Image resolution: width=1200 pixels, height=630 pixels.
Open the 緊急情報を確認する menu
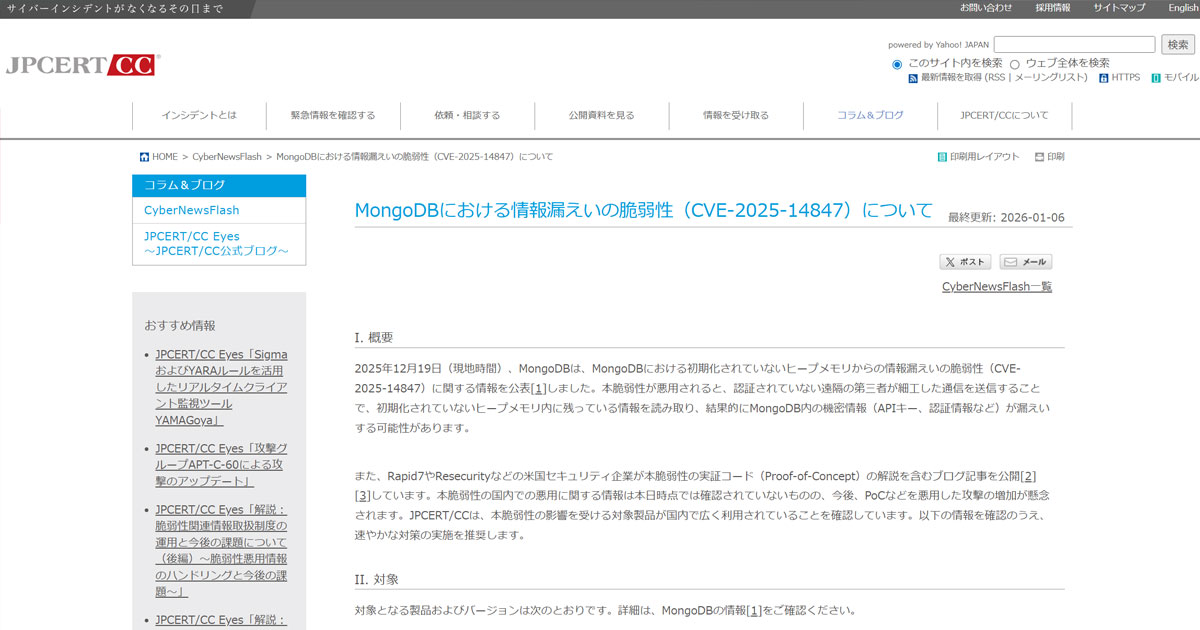333,115
